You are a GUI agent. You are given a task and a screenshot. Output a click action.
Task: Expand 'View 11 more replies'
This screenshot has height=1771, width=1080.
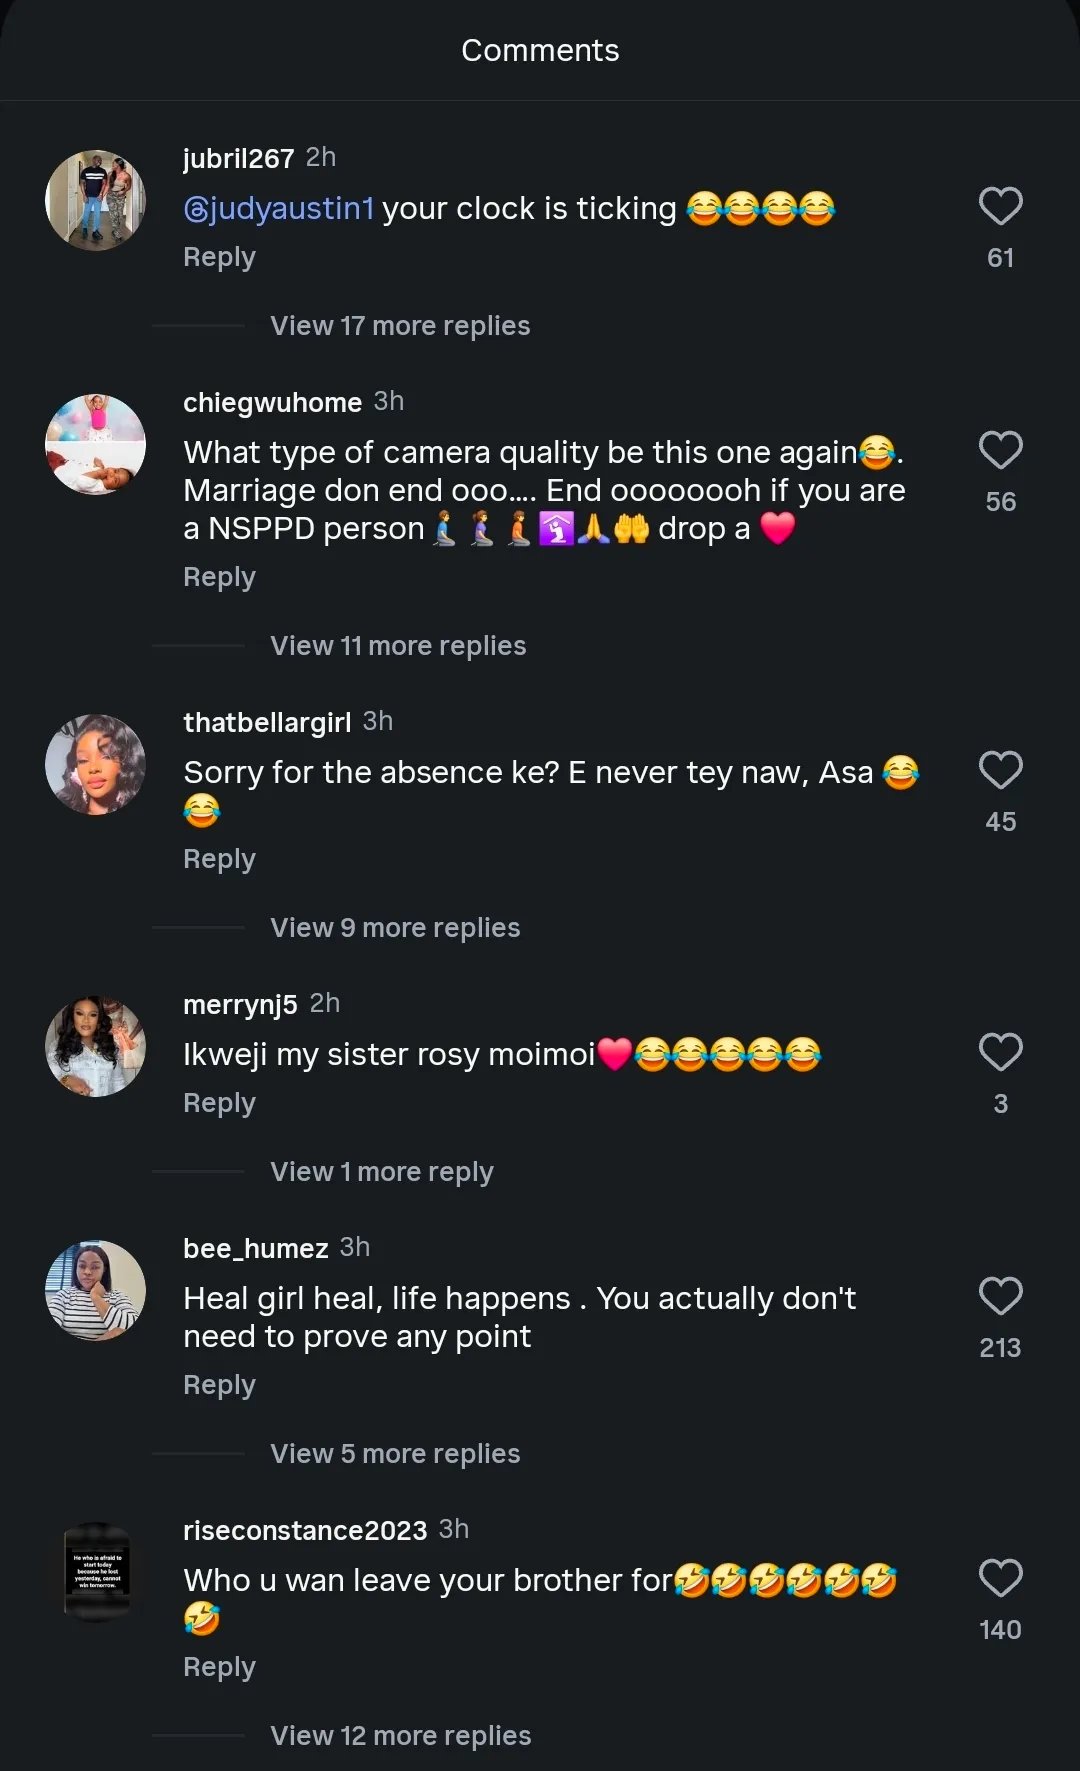(x=398, y=646)
